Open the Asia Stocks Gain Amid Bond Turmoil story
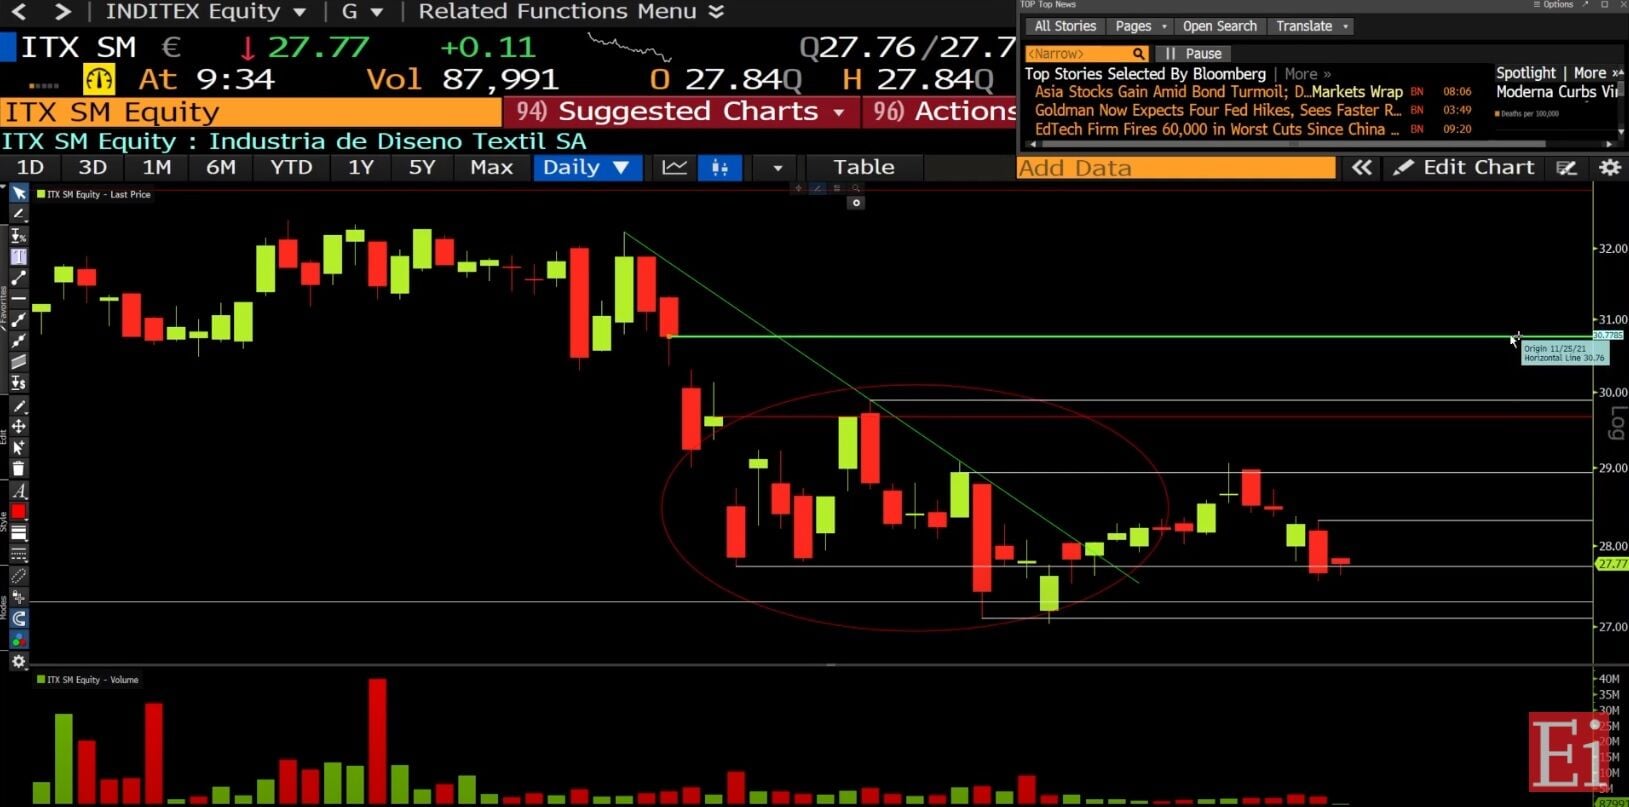Screen dimensions: 1629x807 click(x=1219, y=92)
